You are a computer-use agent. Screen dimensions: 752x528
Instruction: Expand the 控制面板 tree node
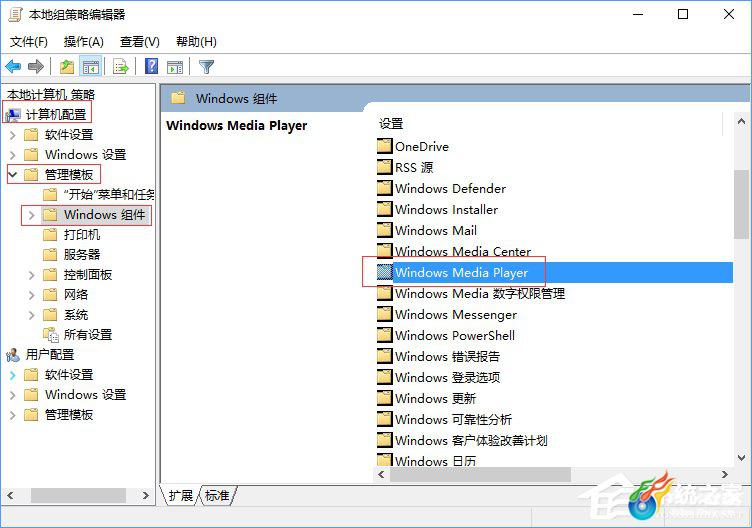[32, 275]
